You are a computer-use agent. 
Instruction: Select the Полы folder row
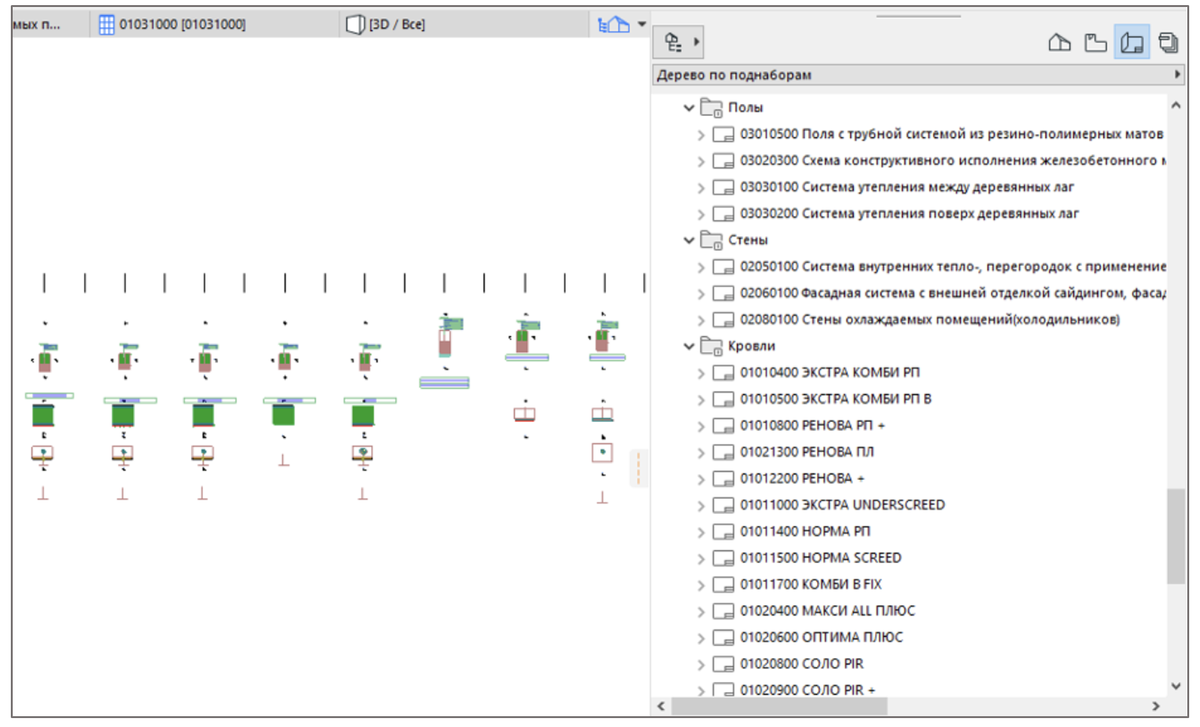746,107
